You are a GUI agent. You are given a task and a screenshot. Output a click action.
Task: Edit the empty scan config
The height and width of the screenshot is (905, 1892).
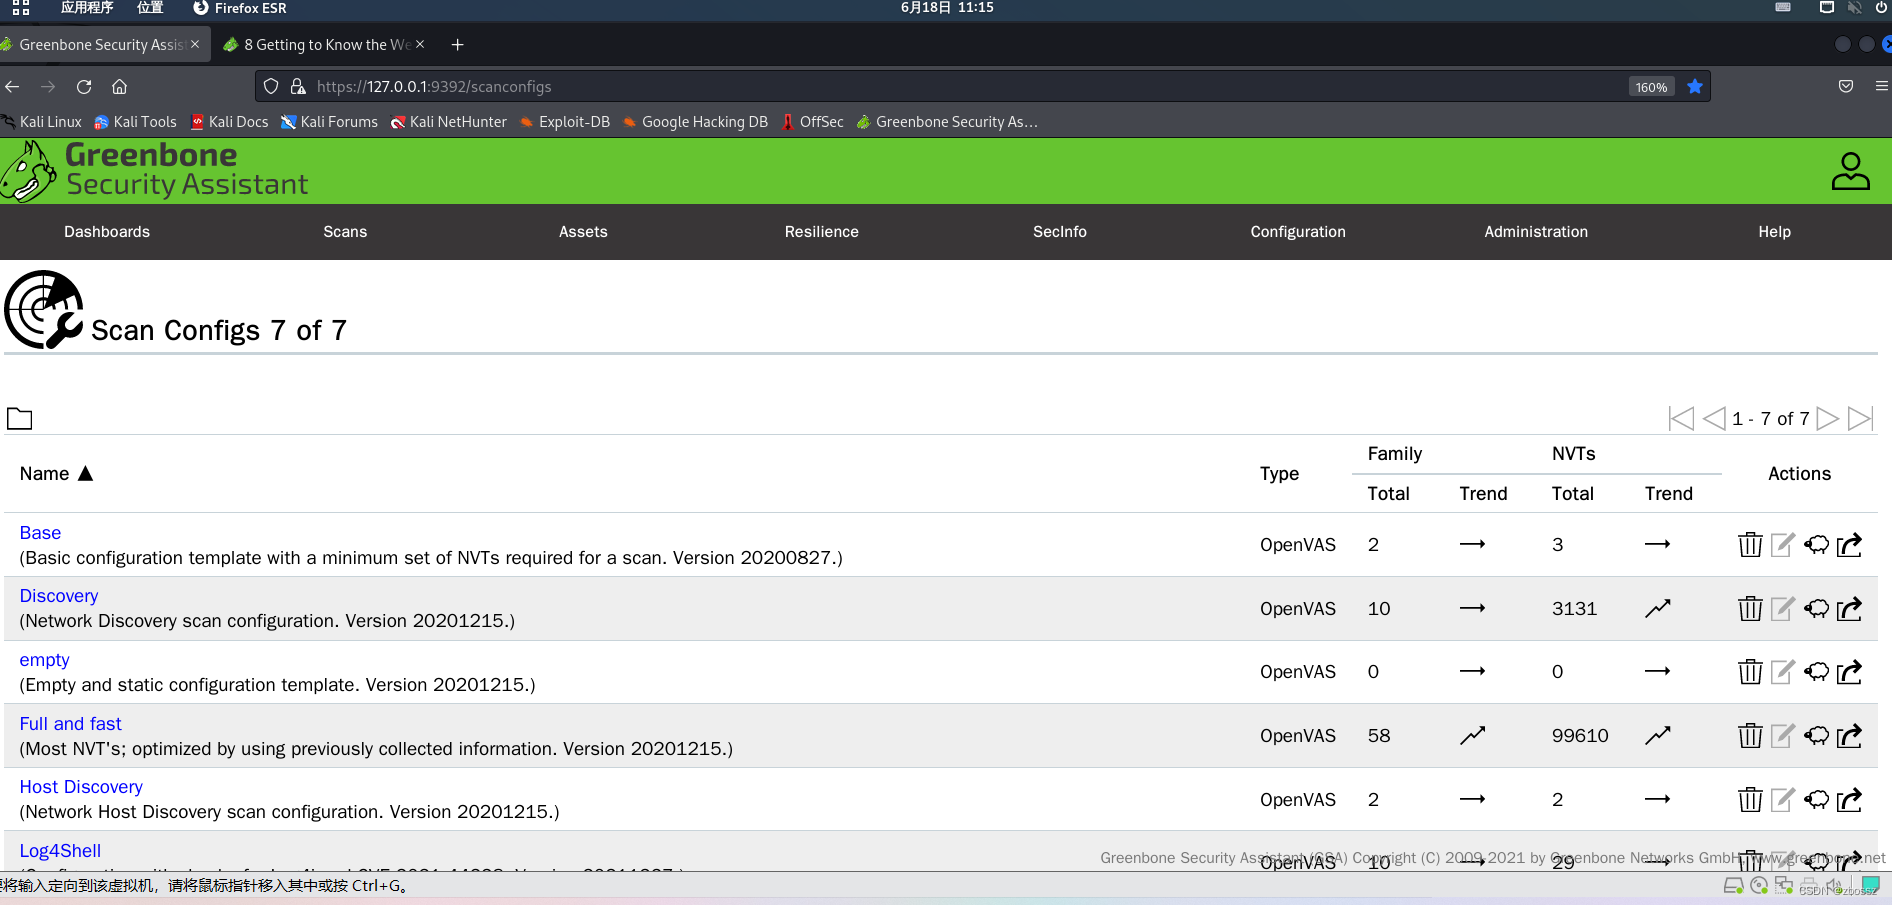(1783, 671)
